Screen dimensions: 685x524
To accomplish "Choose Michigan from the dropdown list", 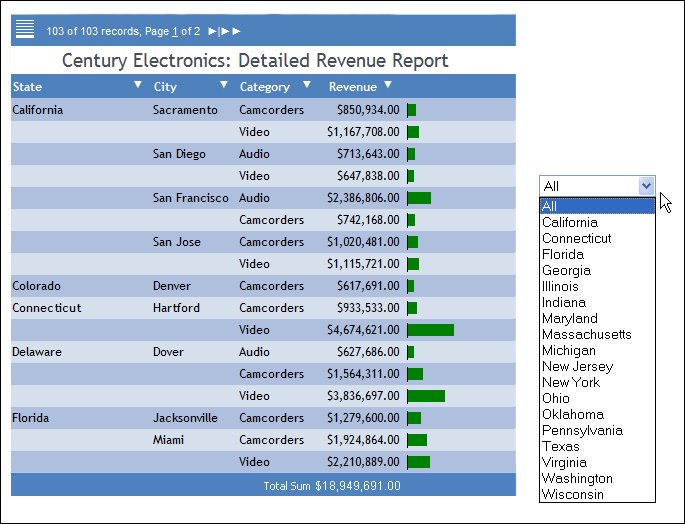I will click(597, 350).
